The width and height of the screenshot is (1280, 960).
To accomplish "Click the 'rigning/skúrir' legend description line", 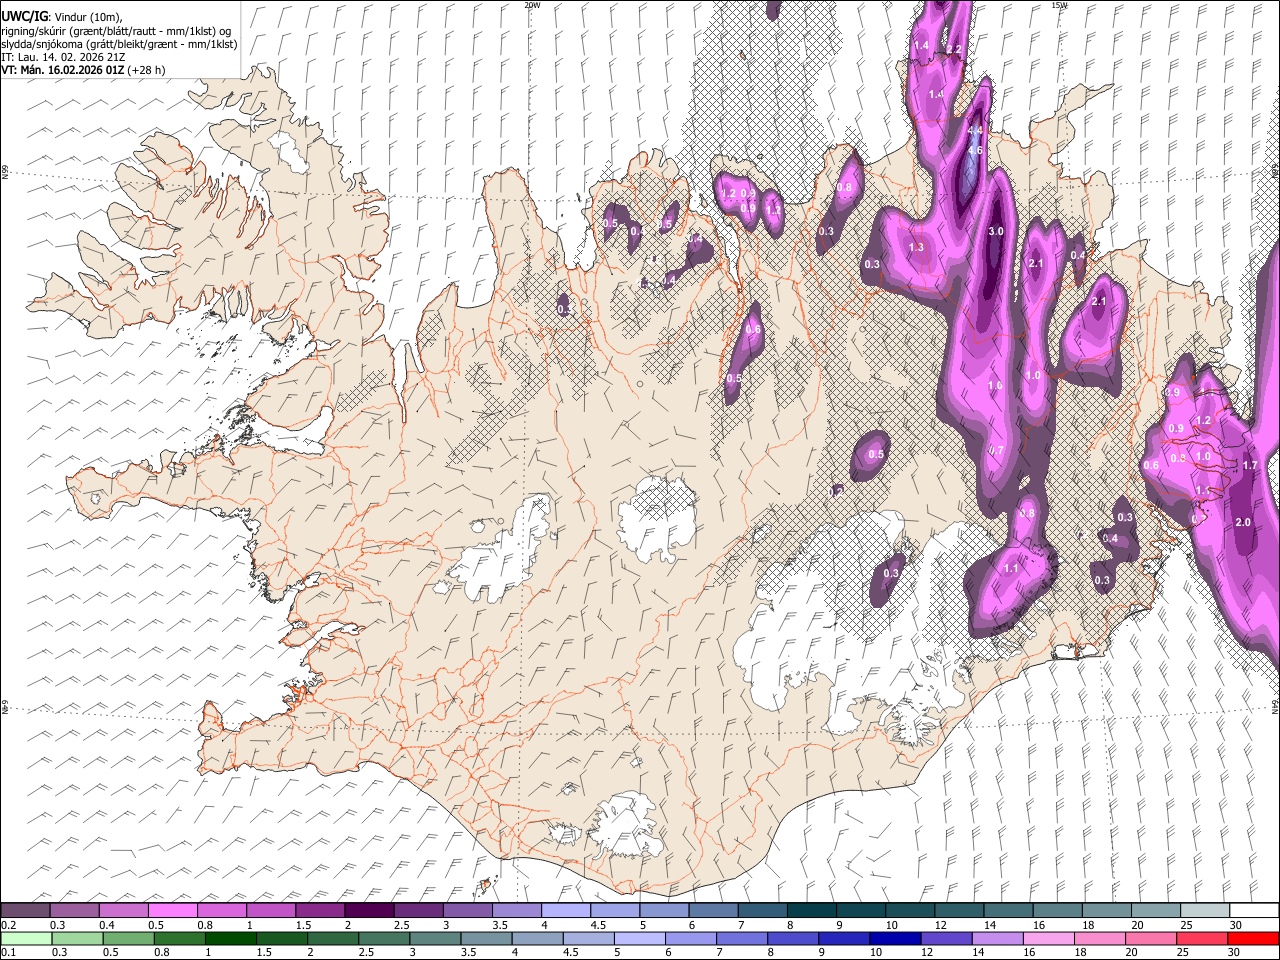I will tap(117, 31).
